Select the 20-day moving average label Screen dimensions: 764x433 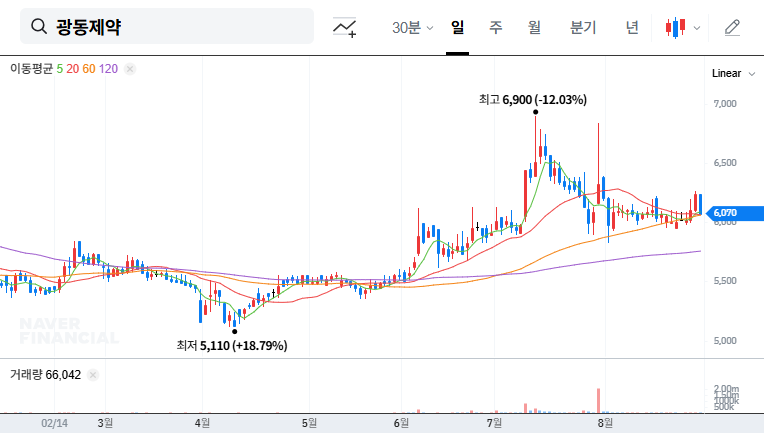tap(73, 69)
